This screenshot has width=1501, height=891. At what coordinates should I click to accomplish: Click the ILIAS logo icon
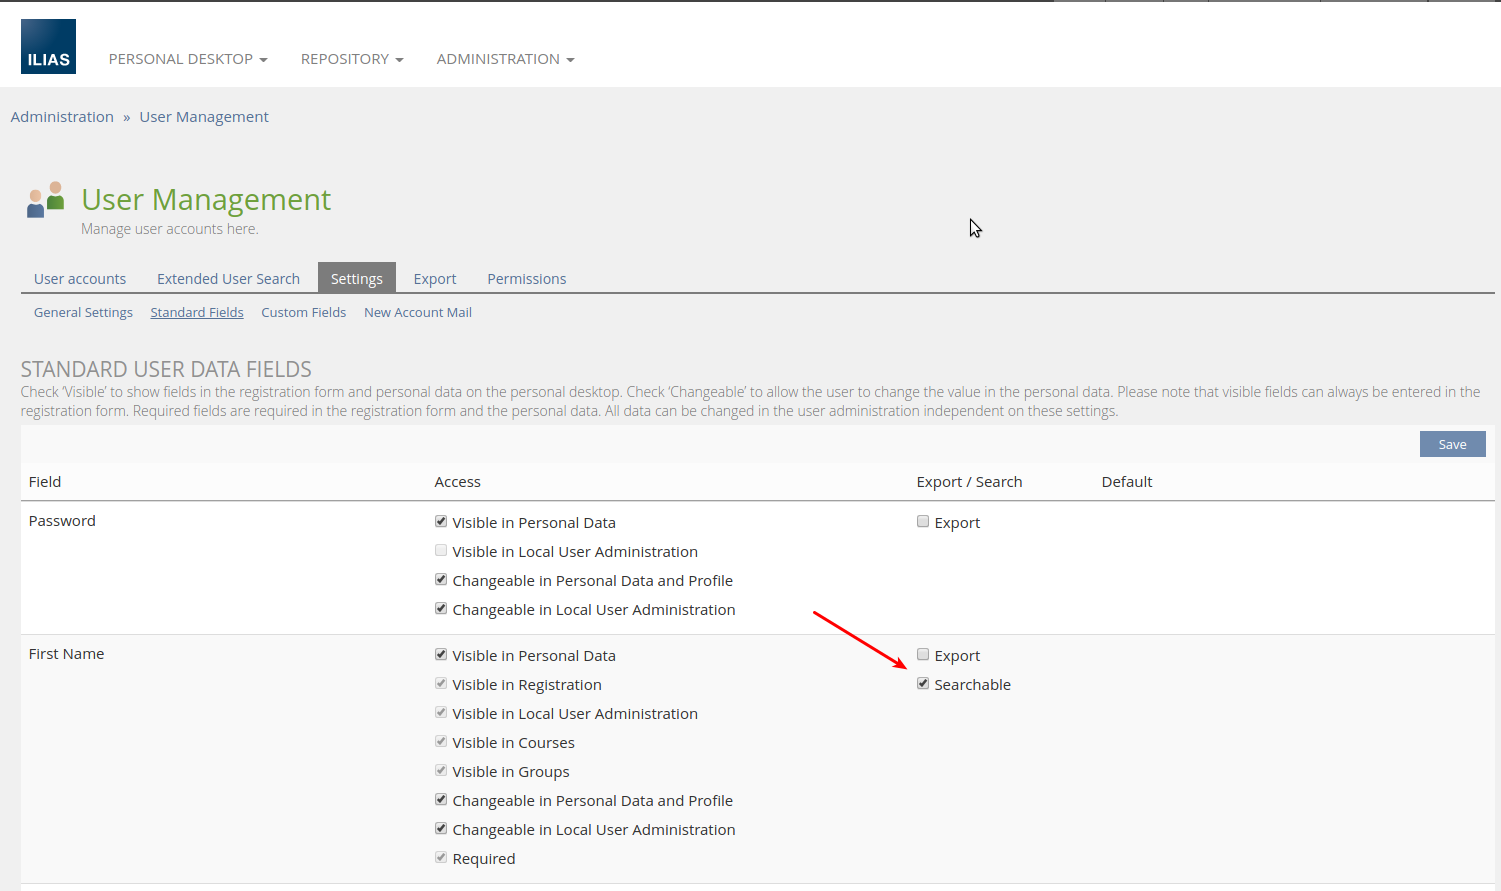(x=48, y=47)
